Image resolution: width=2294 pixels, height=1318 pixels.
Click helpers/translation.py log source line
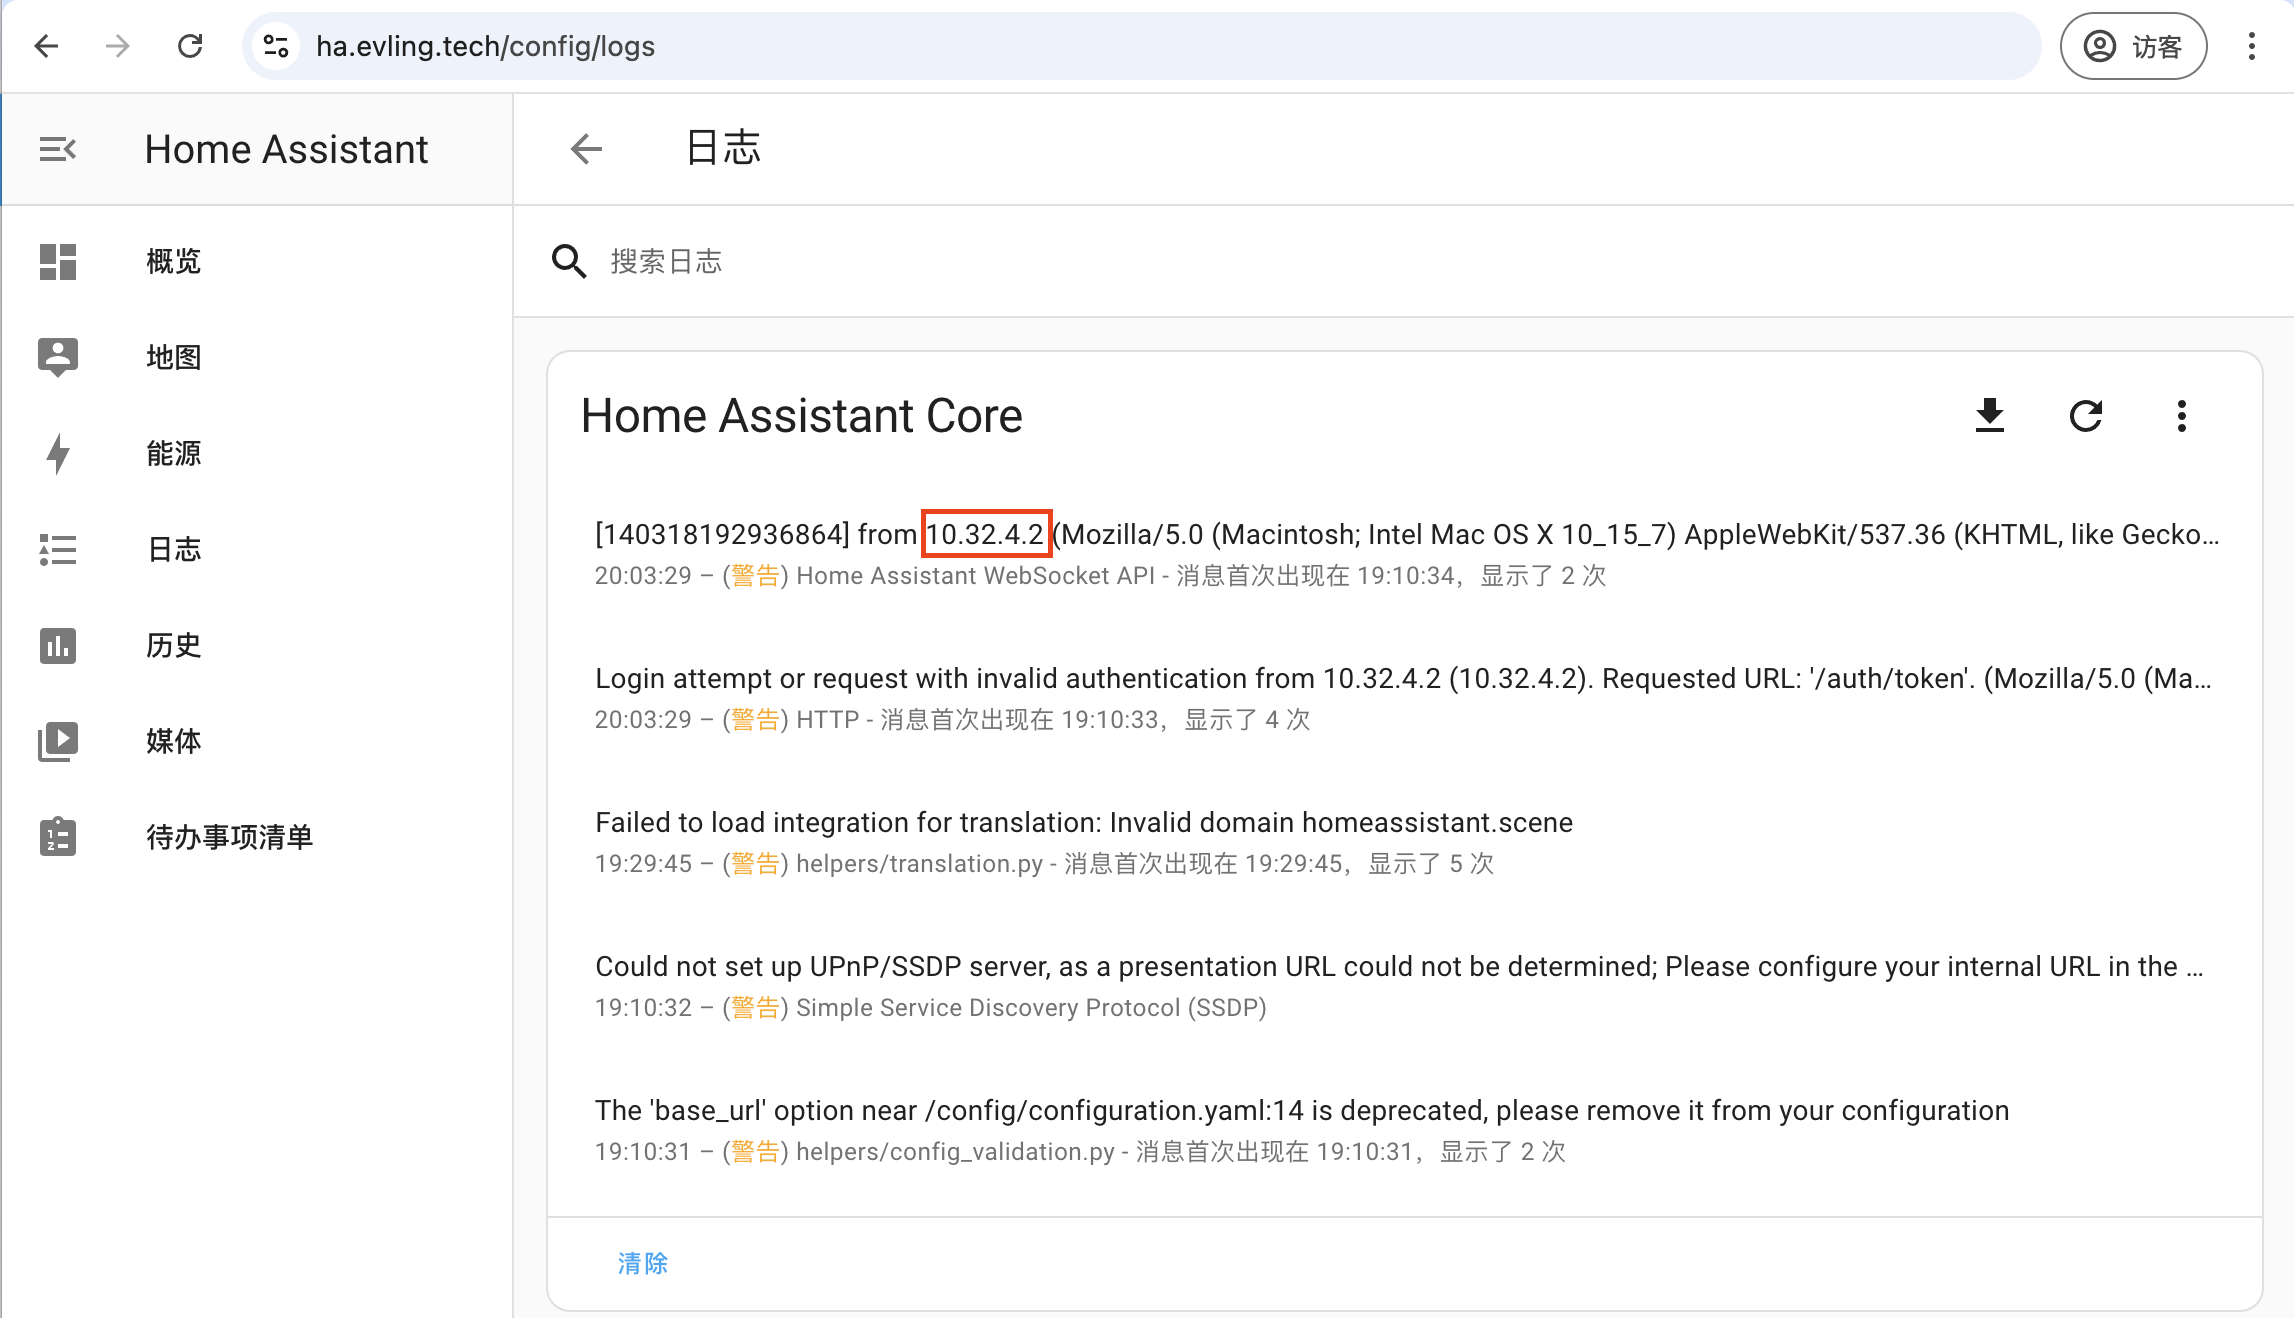(x=1044, y=863)
